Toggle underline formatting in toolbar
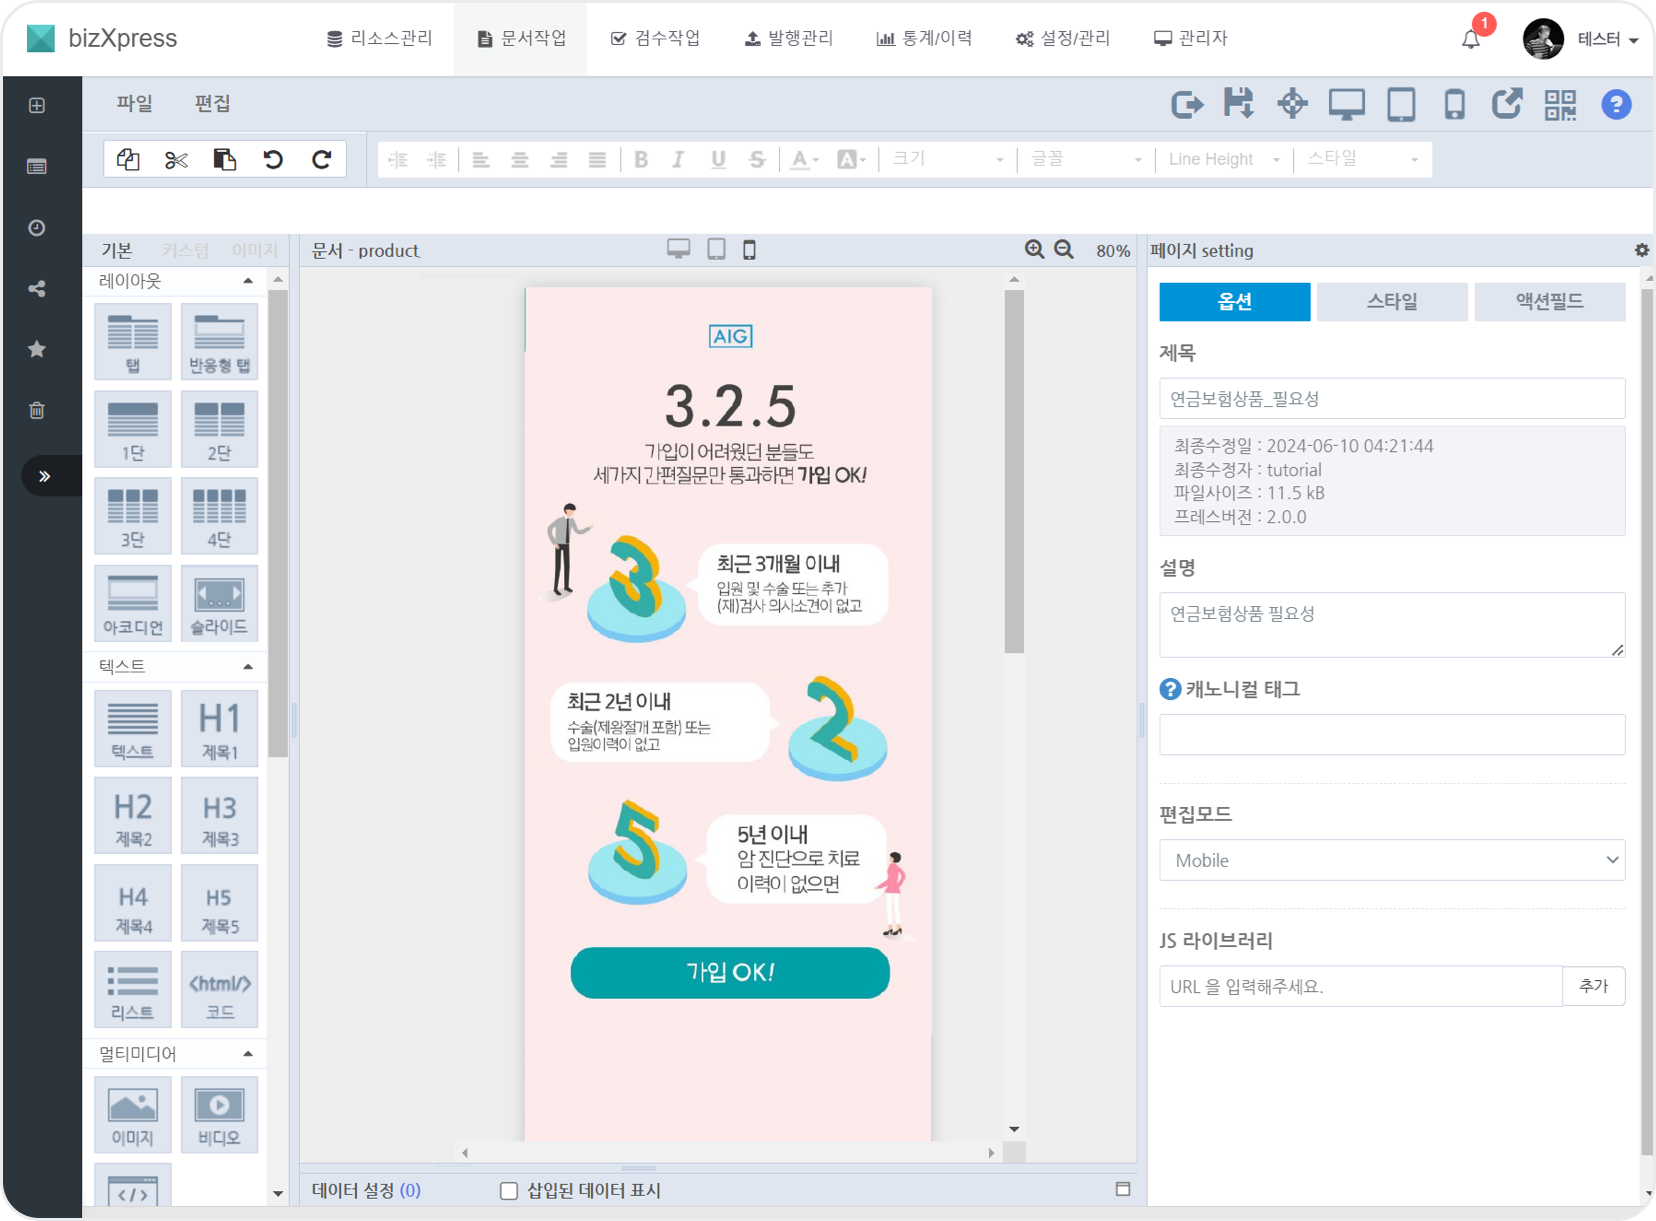Viewport: 1656px width, 1221px height. (x=718, y=158)
